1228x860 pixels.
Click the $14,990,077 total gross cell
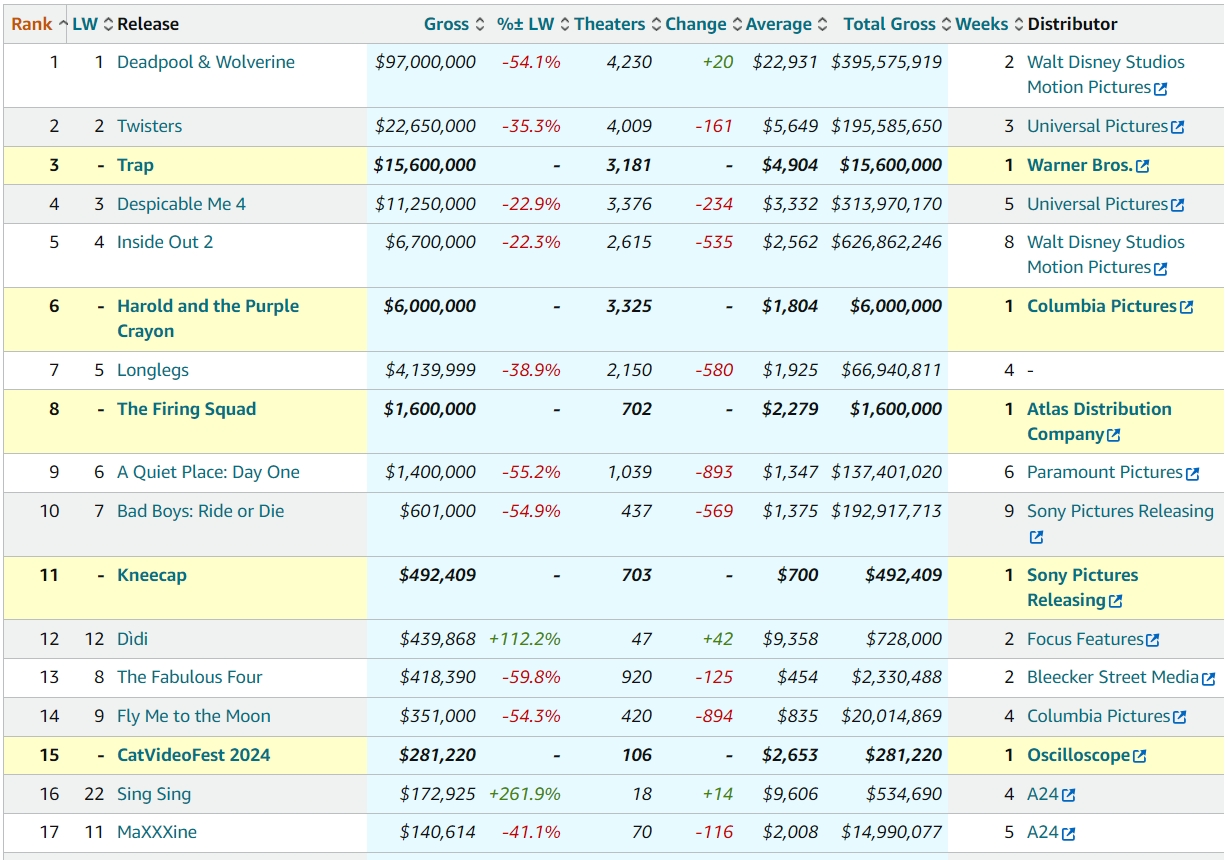pos(891,832)
